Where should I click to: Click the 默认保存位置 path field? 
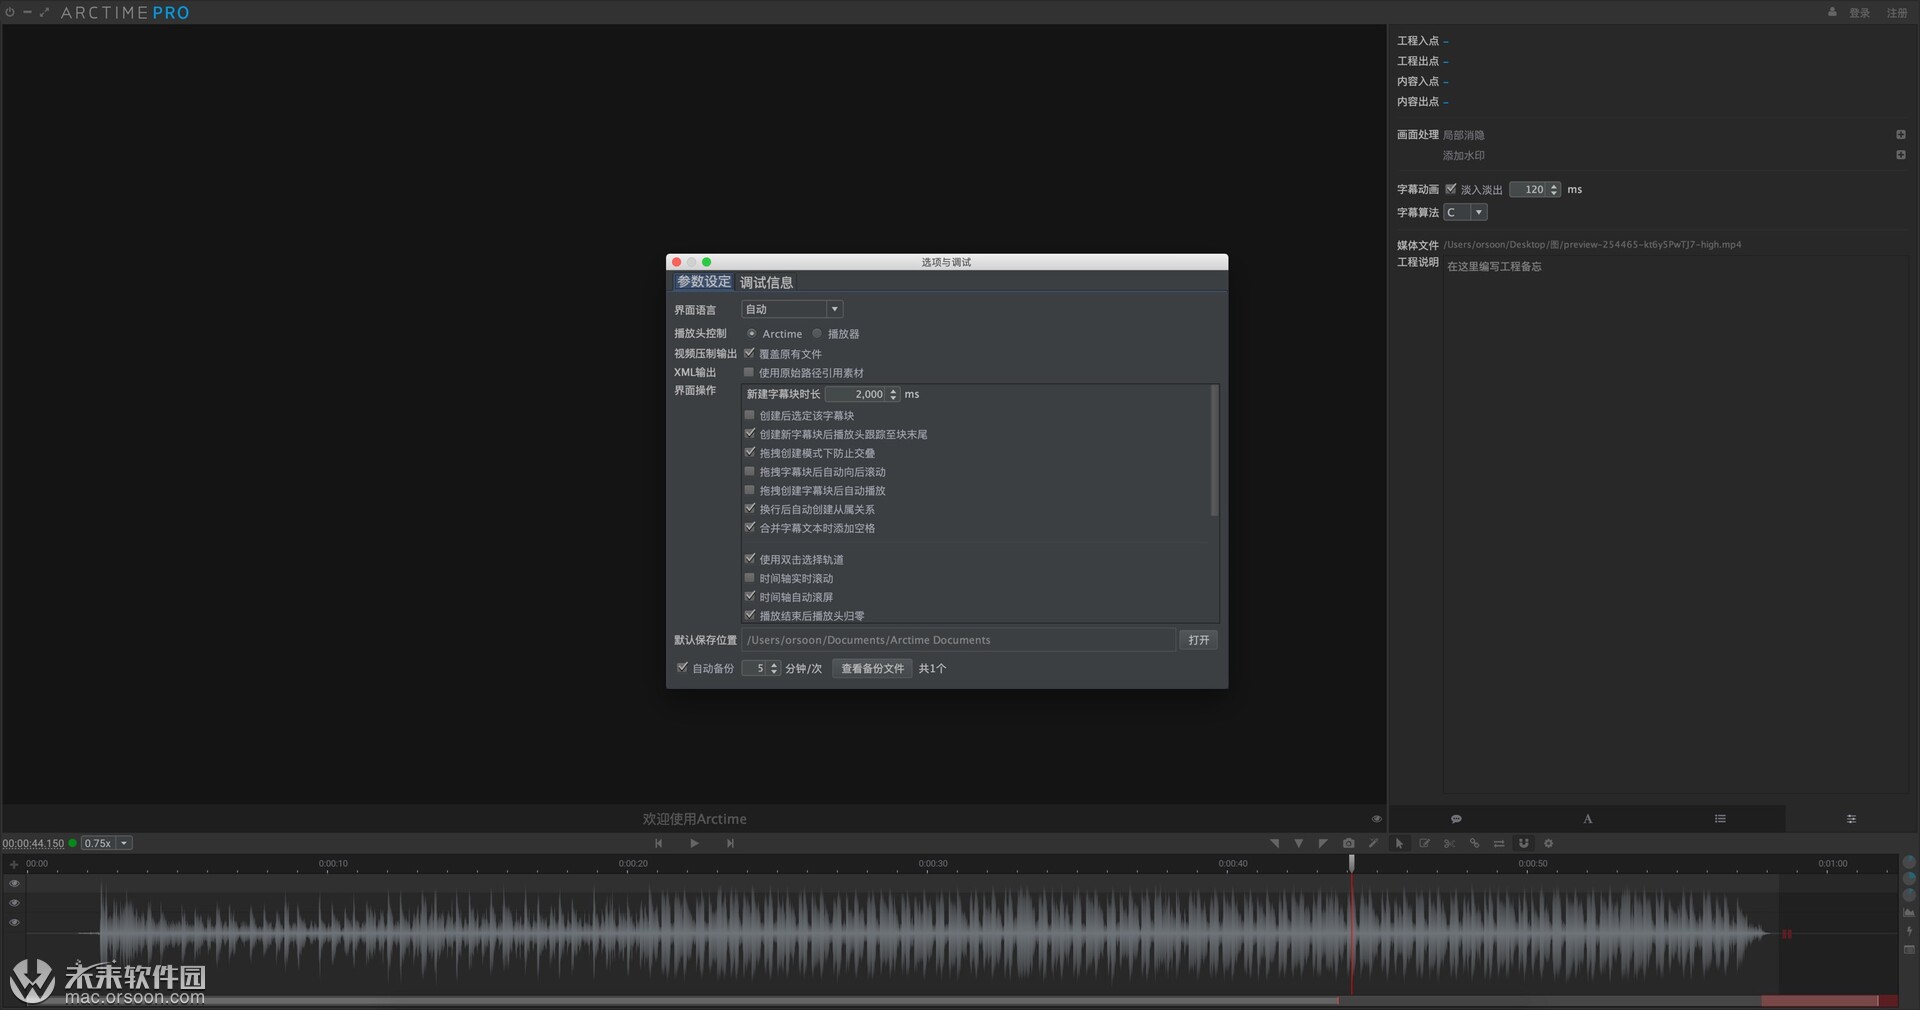[958, 640]
